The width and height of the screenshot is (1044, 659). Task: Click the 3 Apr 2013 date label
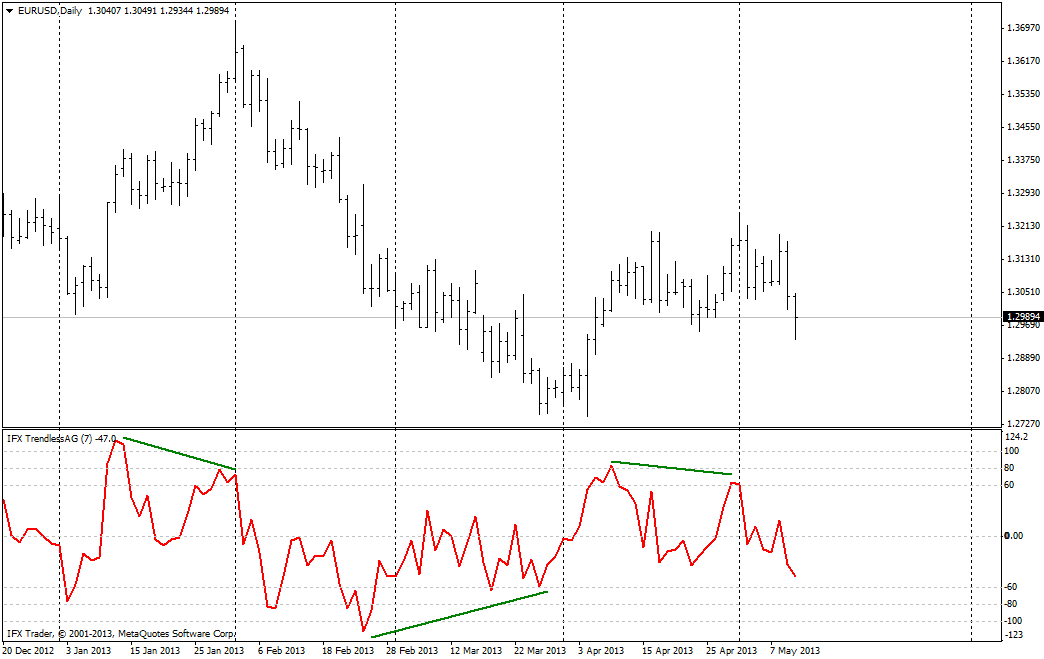[601, 651]
